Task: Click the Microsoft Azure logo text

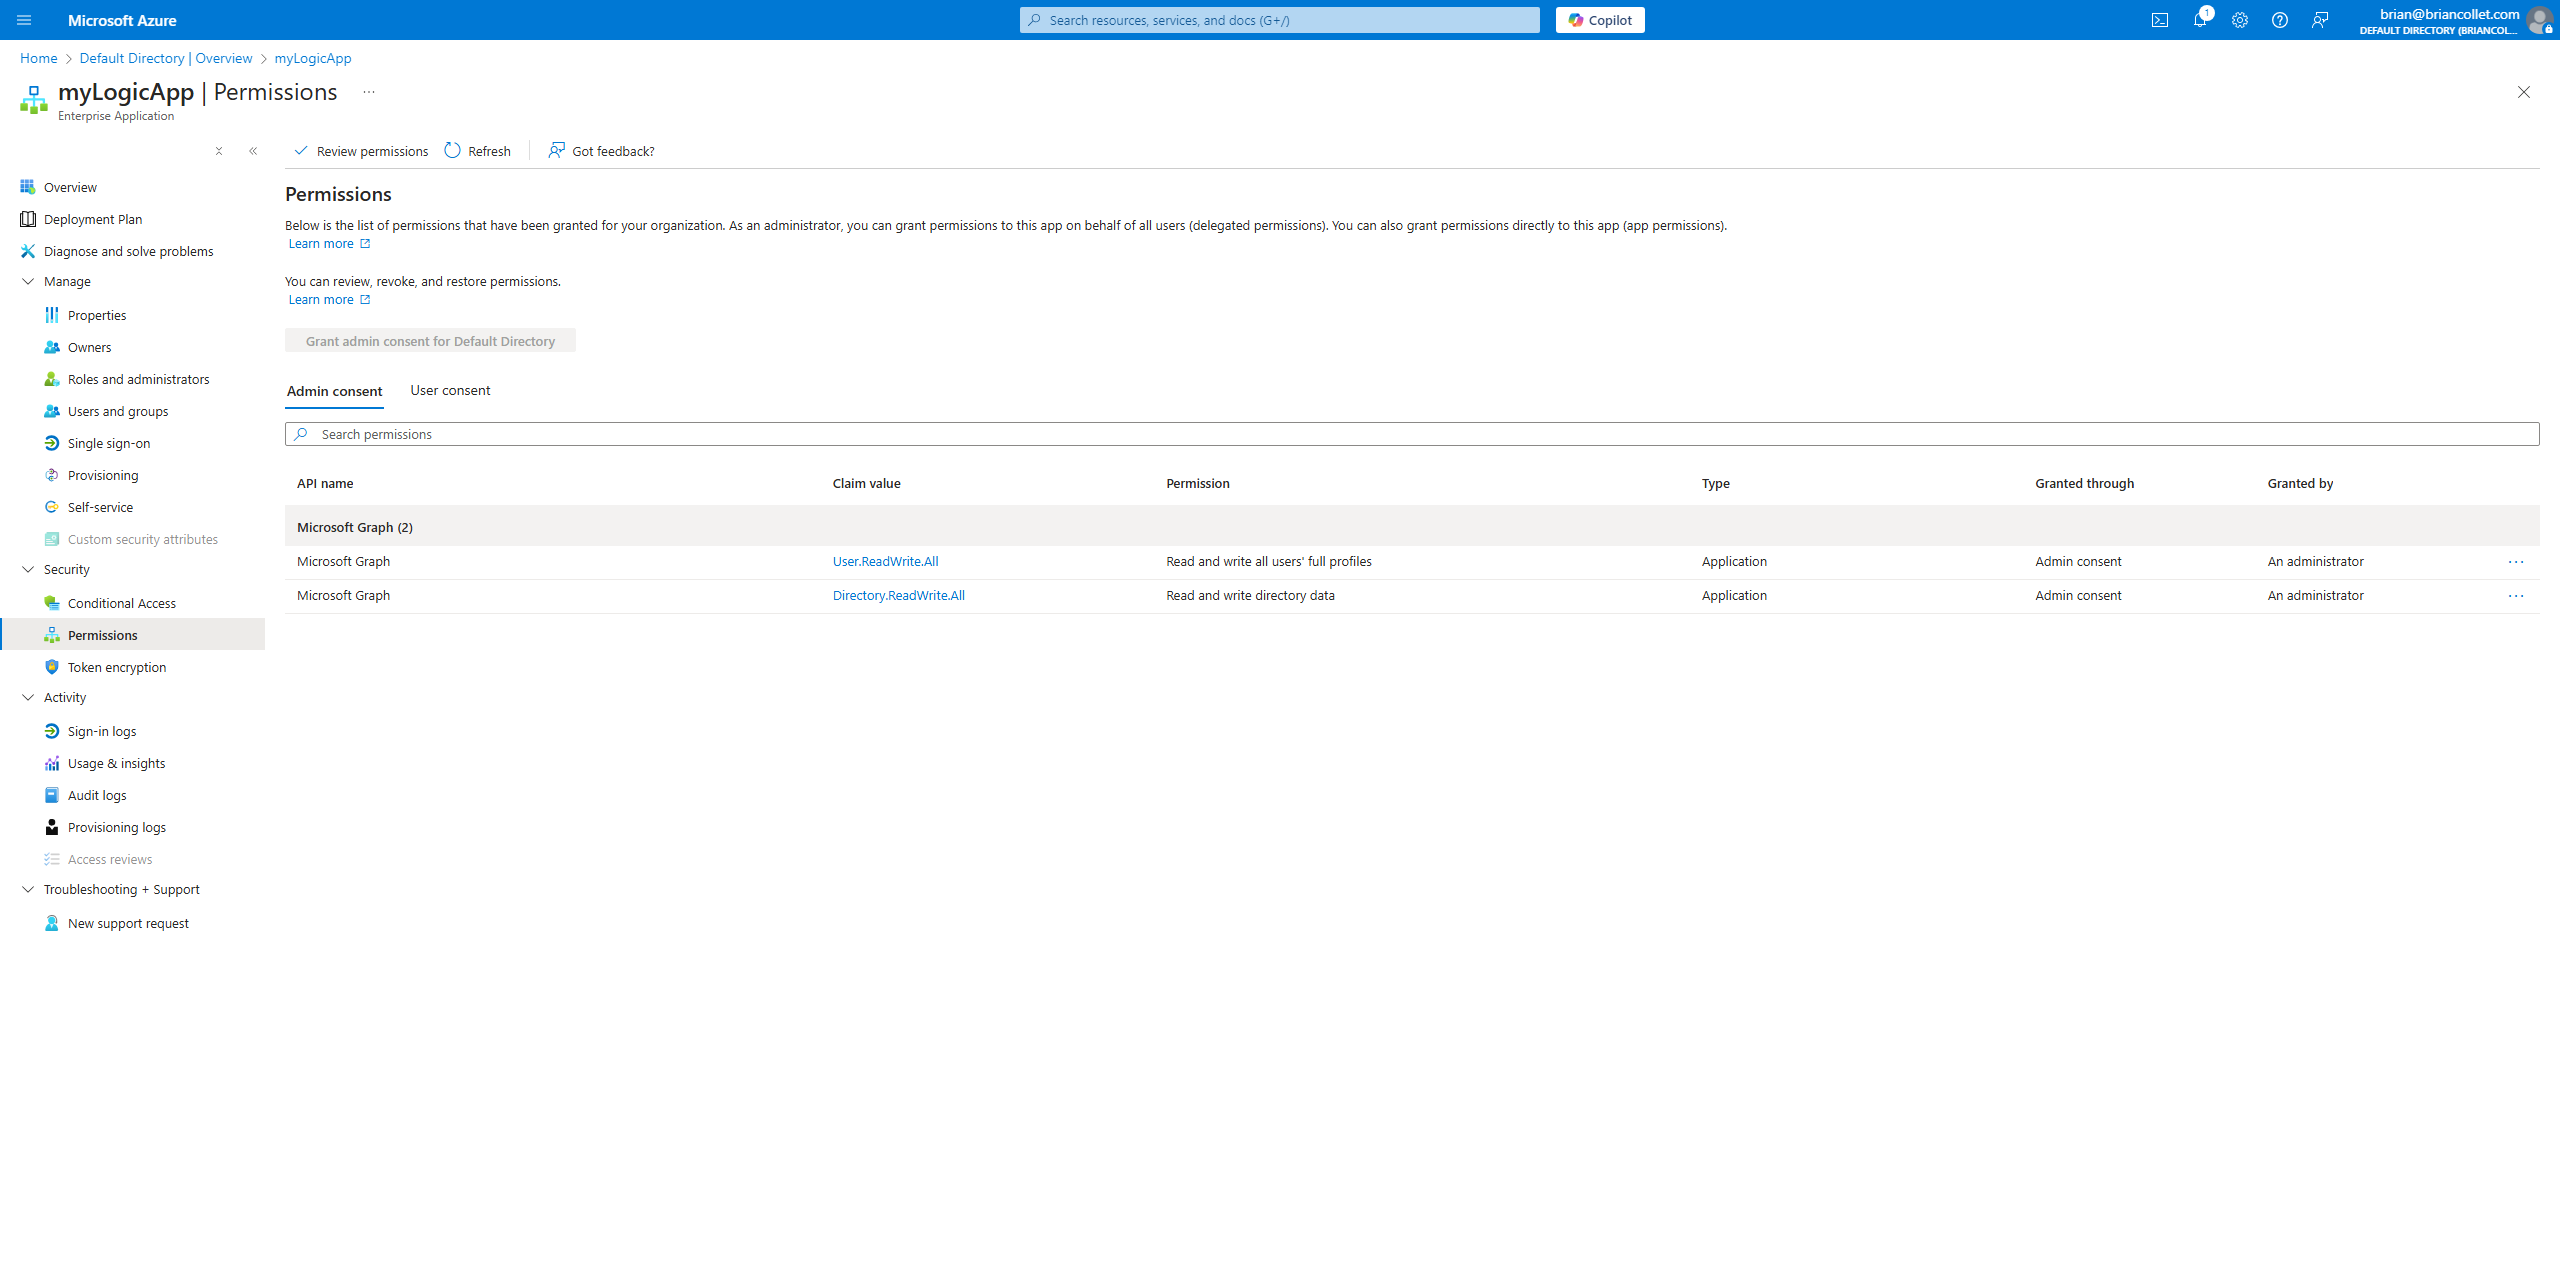Action: click(122, 20)
